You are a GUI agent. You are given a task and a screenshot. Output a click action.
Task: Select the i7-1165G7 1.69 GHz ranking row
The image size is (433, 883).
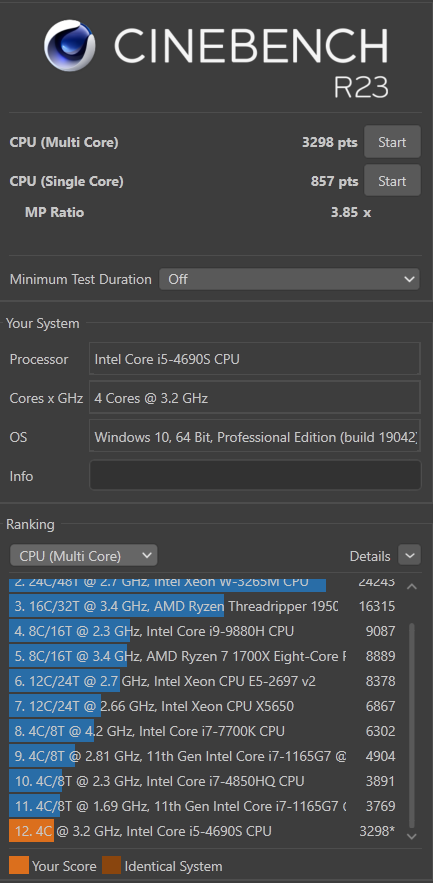pos(203,805)
